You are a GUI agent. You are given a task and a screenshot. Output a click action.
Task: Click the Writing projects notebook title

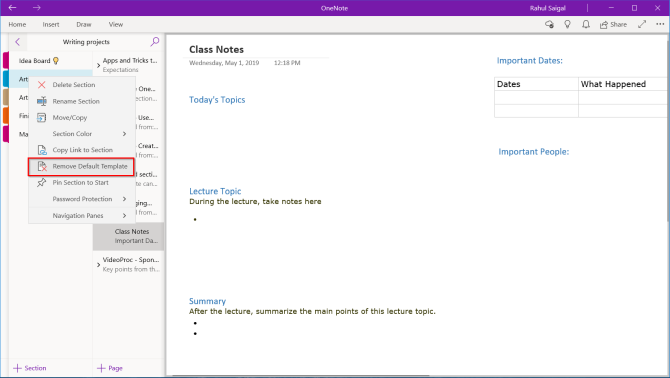point(86,42)
